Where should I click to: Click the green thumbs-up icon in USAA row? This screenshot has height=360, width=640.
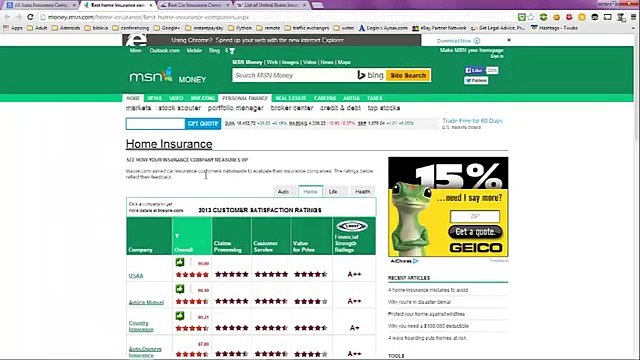(x=180, y=262)
